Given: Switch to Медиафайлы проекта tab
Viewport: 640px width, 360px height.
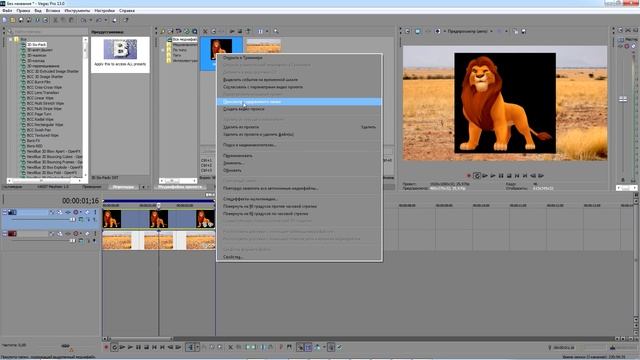Looking at the screenshot, I should [180, 187].
